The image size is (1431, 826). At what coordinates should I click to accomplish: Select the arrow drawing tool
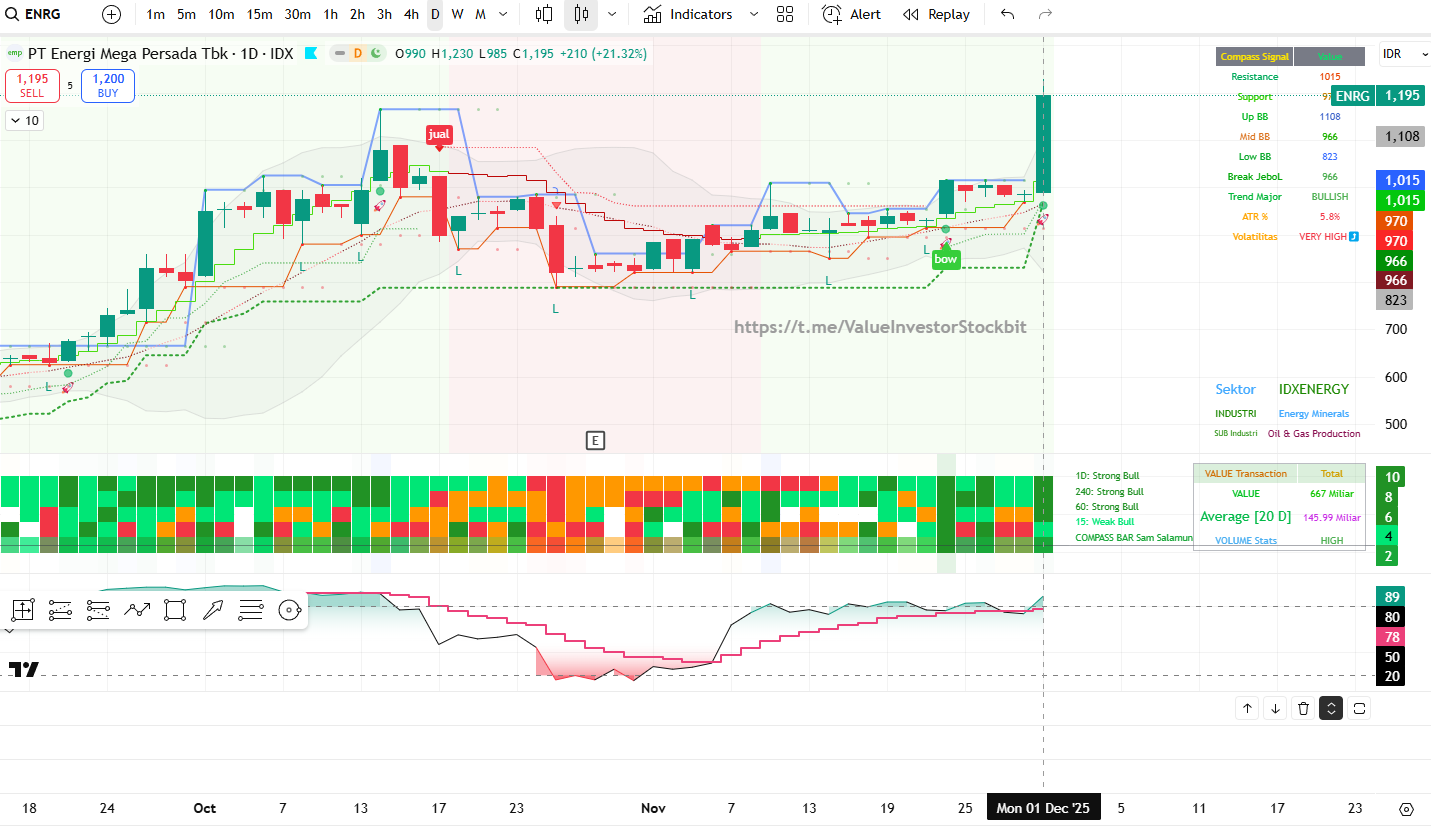tap(213, 610)
